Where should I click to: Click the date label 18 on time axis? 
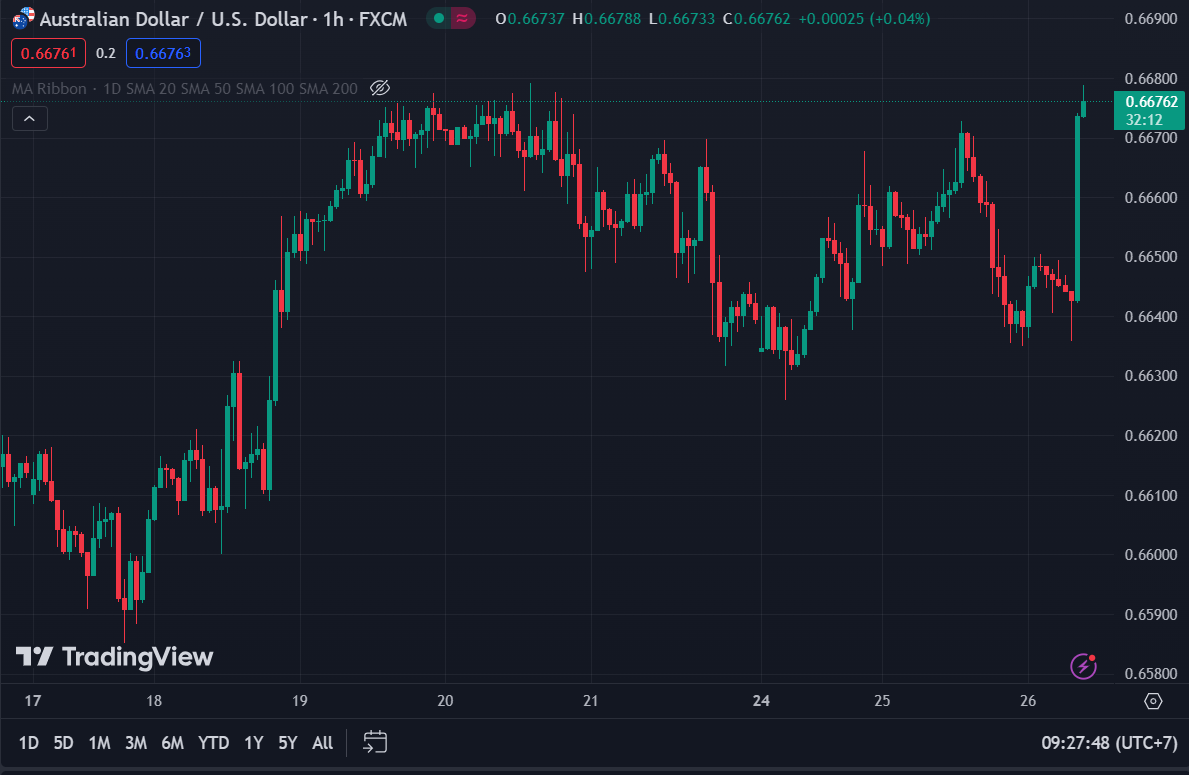(154, 701)
